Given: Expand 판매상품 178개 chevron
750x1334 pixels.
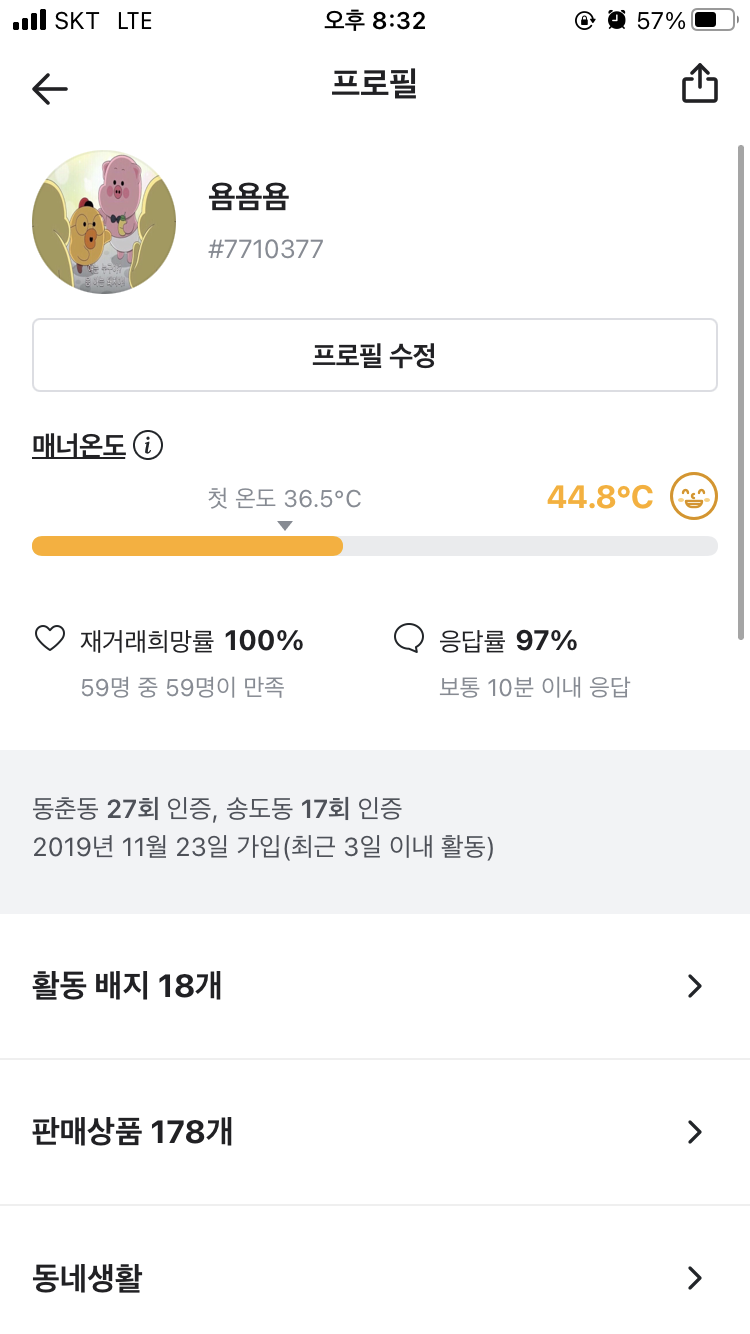Looking at the screenshot, I should click(696, 1132).
